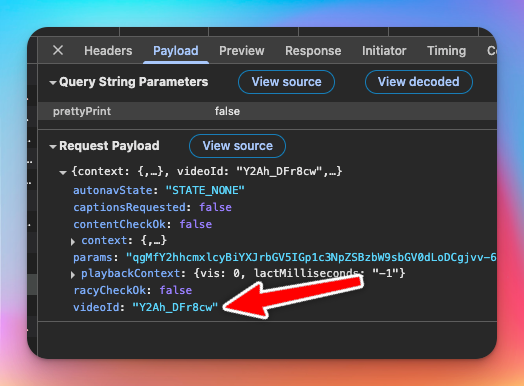The height and width of the screenshot is (386, 524).
Task: Collapse the Request Payload section
Action: (52, 146)
